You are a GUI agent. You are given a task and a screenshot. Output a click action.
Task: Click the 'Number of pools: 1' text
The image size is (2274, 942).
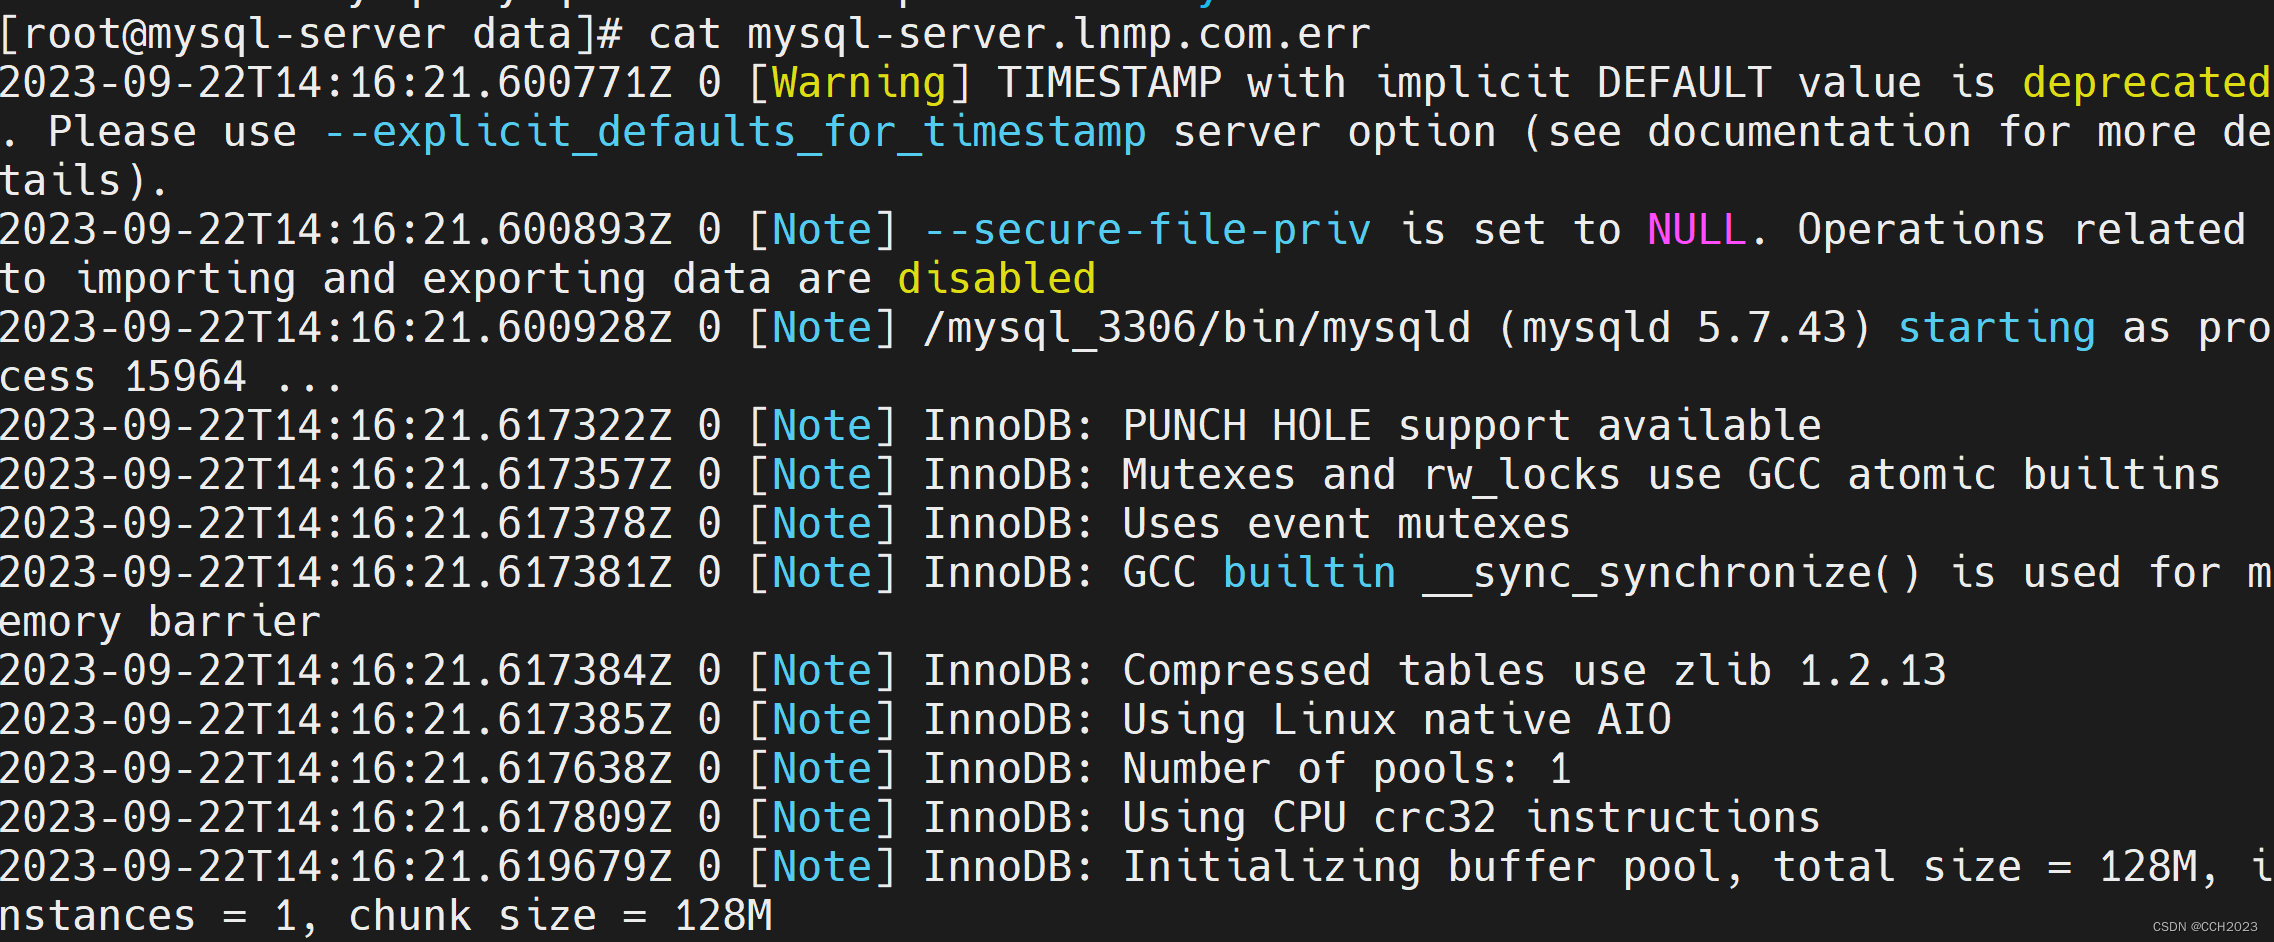click(x=1346, y=769)
